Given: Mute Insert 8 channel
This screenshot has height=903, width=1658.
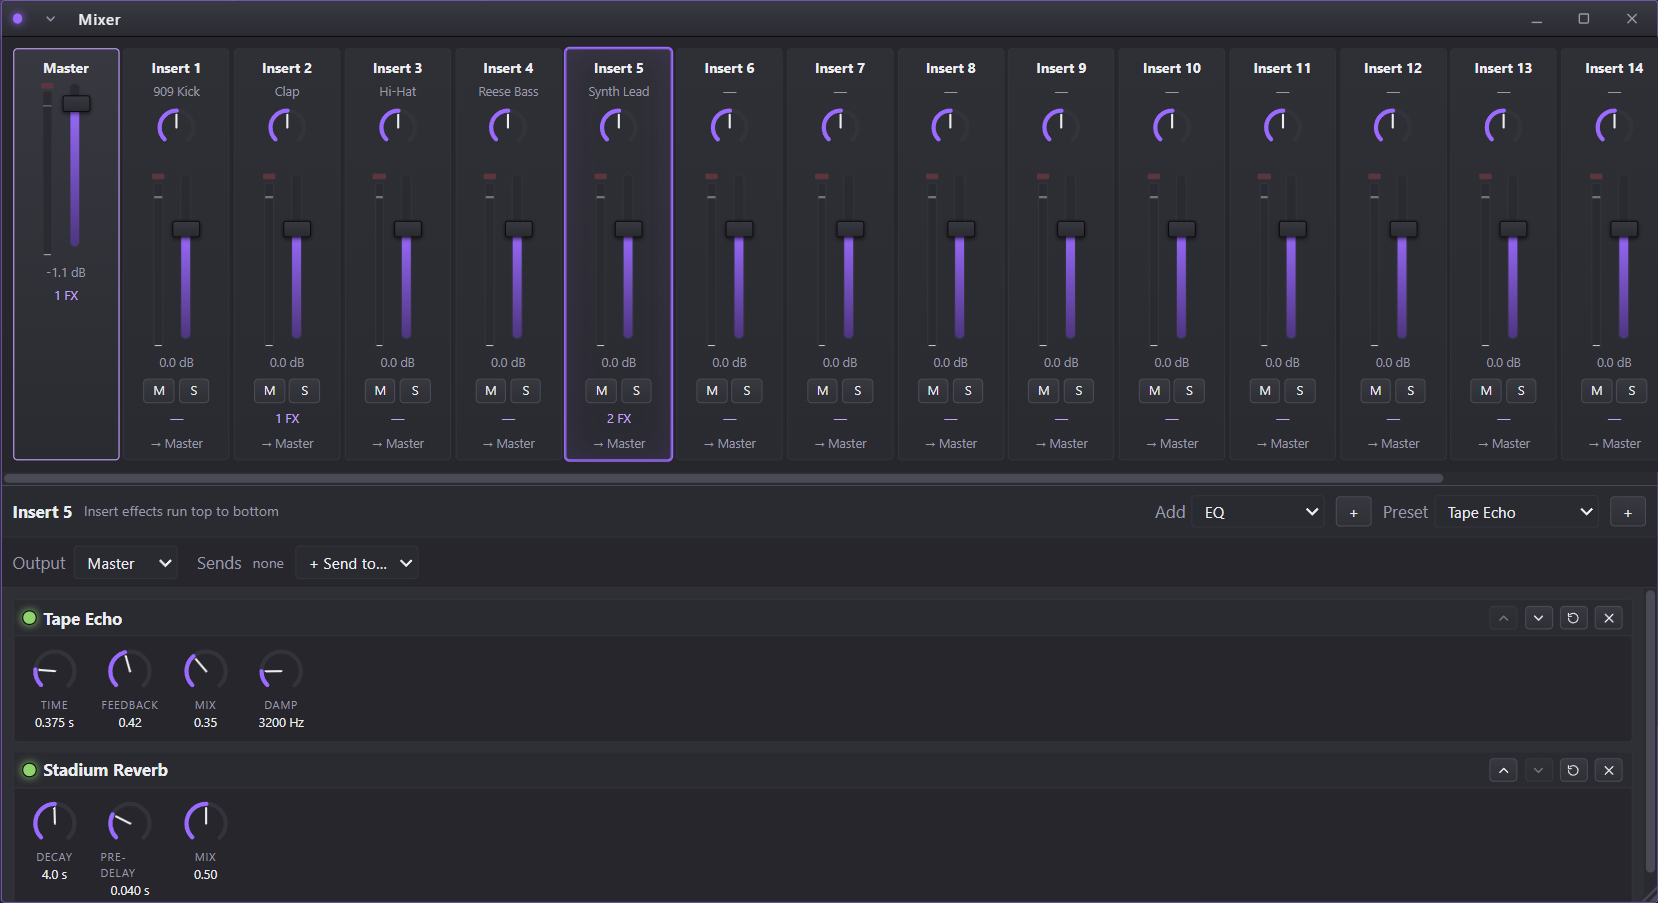Looking at the screenshot, I should (x=933, y=391).
